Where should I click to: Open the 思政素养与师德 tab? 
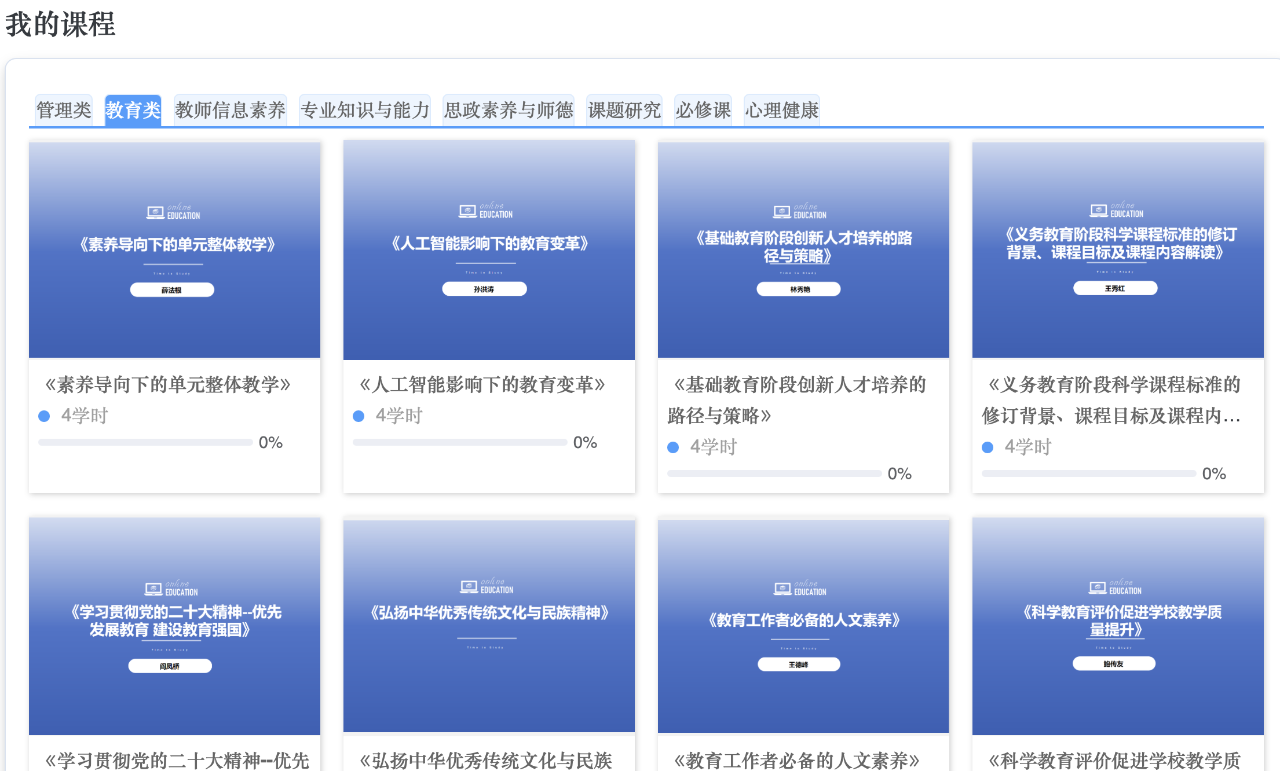pos(508,110)
